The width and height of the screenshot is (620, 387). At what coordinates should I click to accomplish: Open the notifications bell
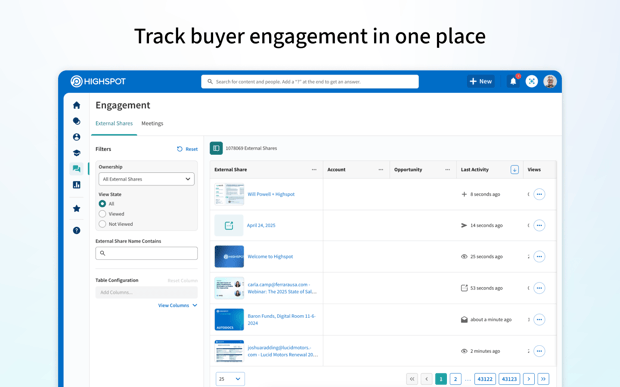point(513,81)
